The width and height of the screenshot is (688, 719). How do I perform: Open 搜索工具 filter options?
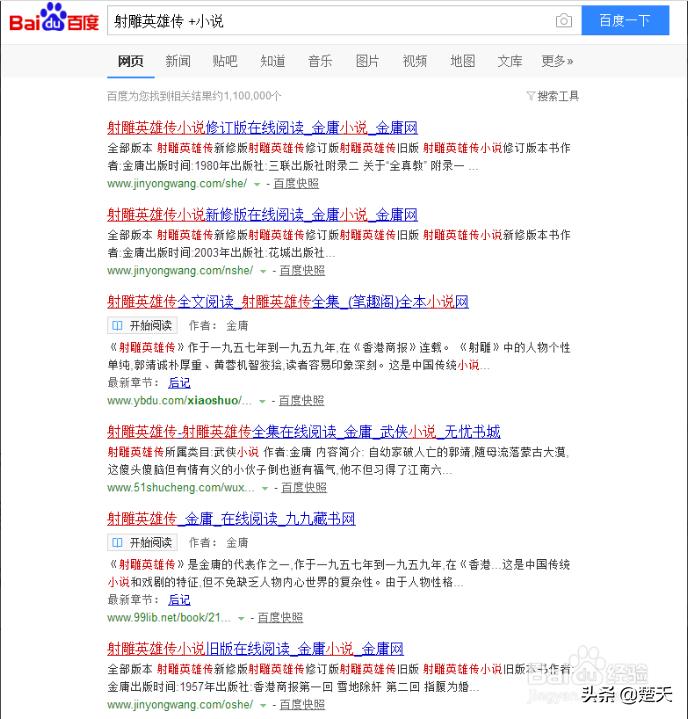pyautogui.click(x=553, y=96)
